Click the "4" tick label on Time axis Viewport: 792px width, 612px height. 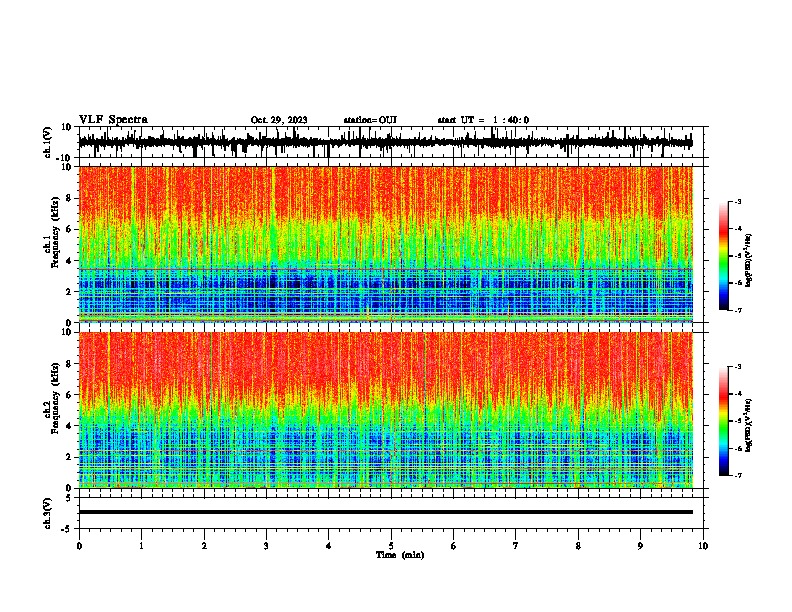(x=328, y=546)
